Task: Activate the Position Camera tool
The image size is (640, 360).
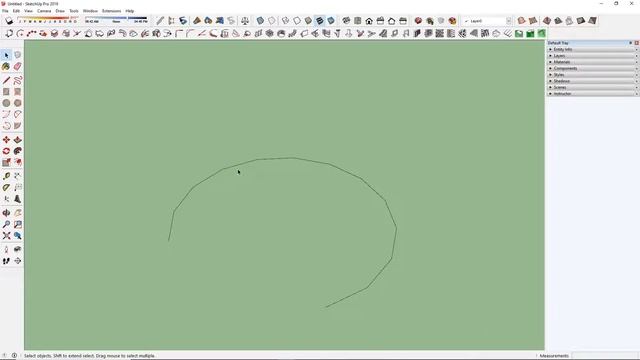Action: pos(6,249)
